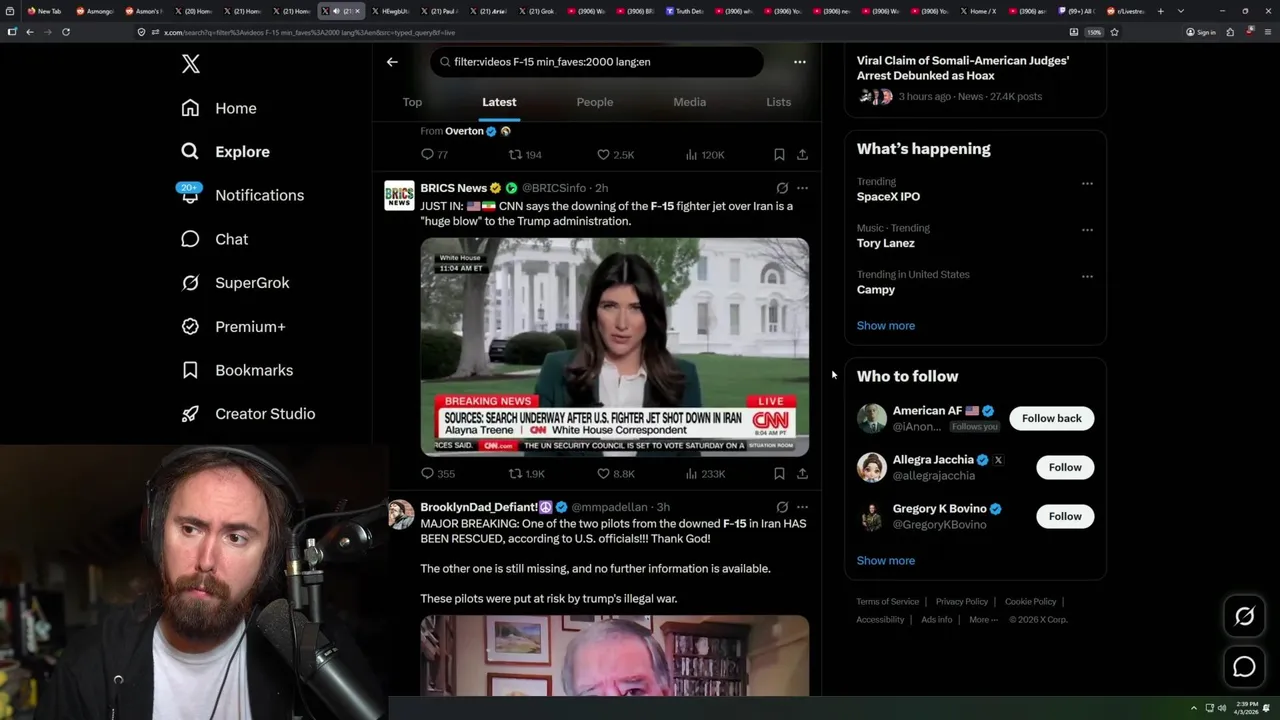1280x720 pixels.
Task: Repost the Overton post with 194 reposts
Action: coord(525,155)
